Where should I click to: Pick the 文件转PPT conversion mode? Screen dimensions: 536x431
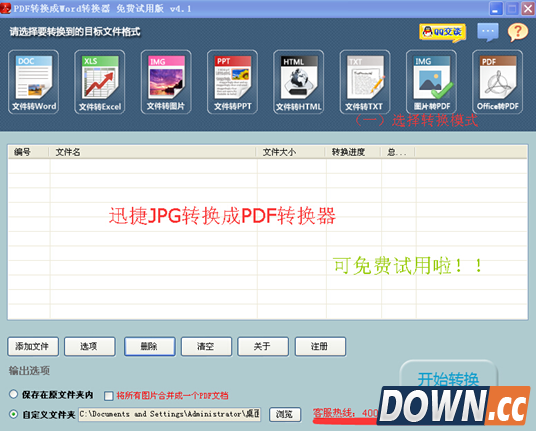click(232, 82)
